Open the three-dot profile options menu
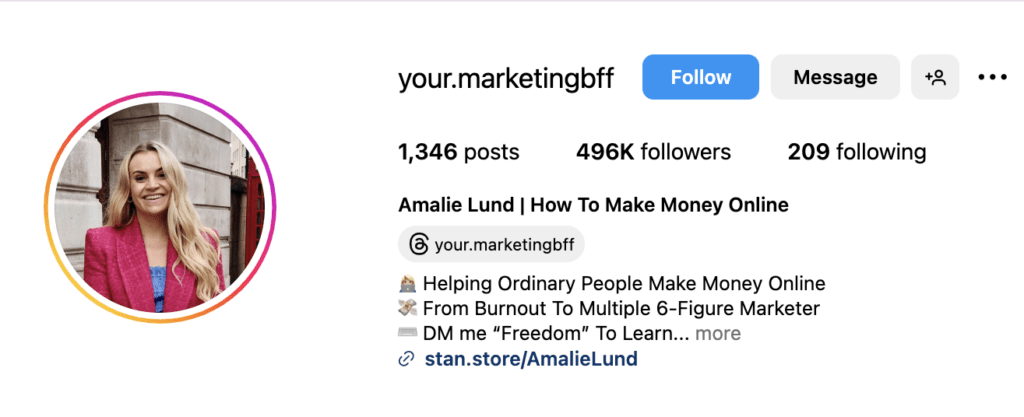This screenshot has height=417, width=1024. click(x=993, y=77)
